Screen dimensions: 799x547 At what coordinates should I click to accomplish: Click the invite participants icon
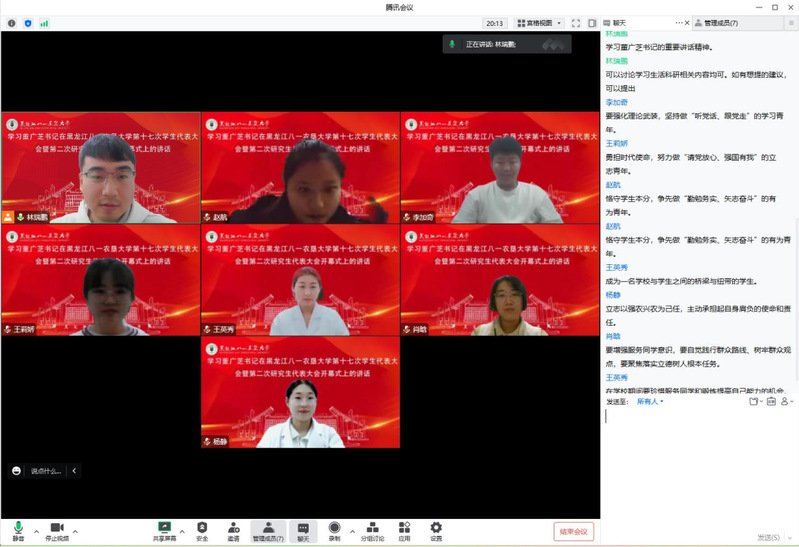(x=233, y=530)
